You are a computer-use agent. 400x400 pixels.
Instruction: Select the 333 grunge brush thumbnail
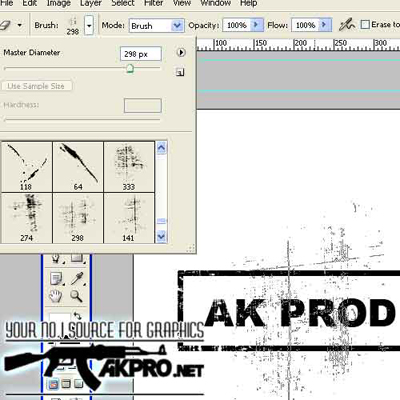pos(129,167)
